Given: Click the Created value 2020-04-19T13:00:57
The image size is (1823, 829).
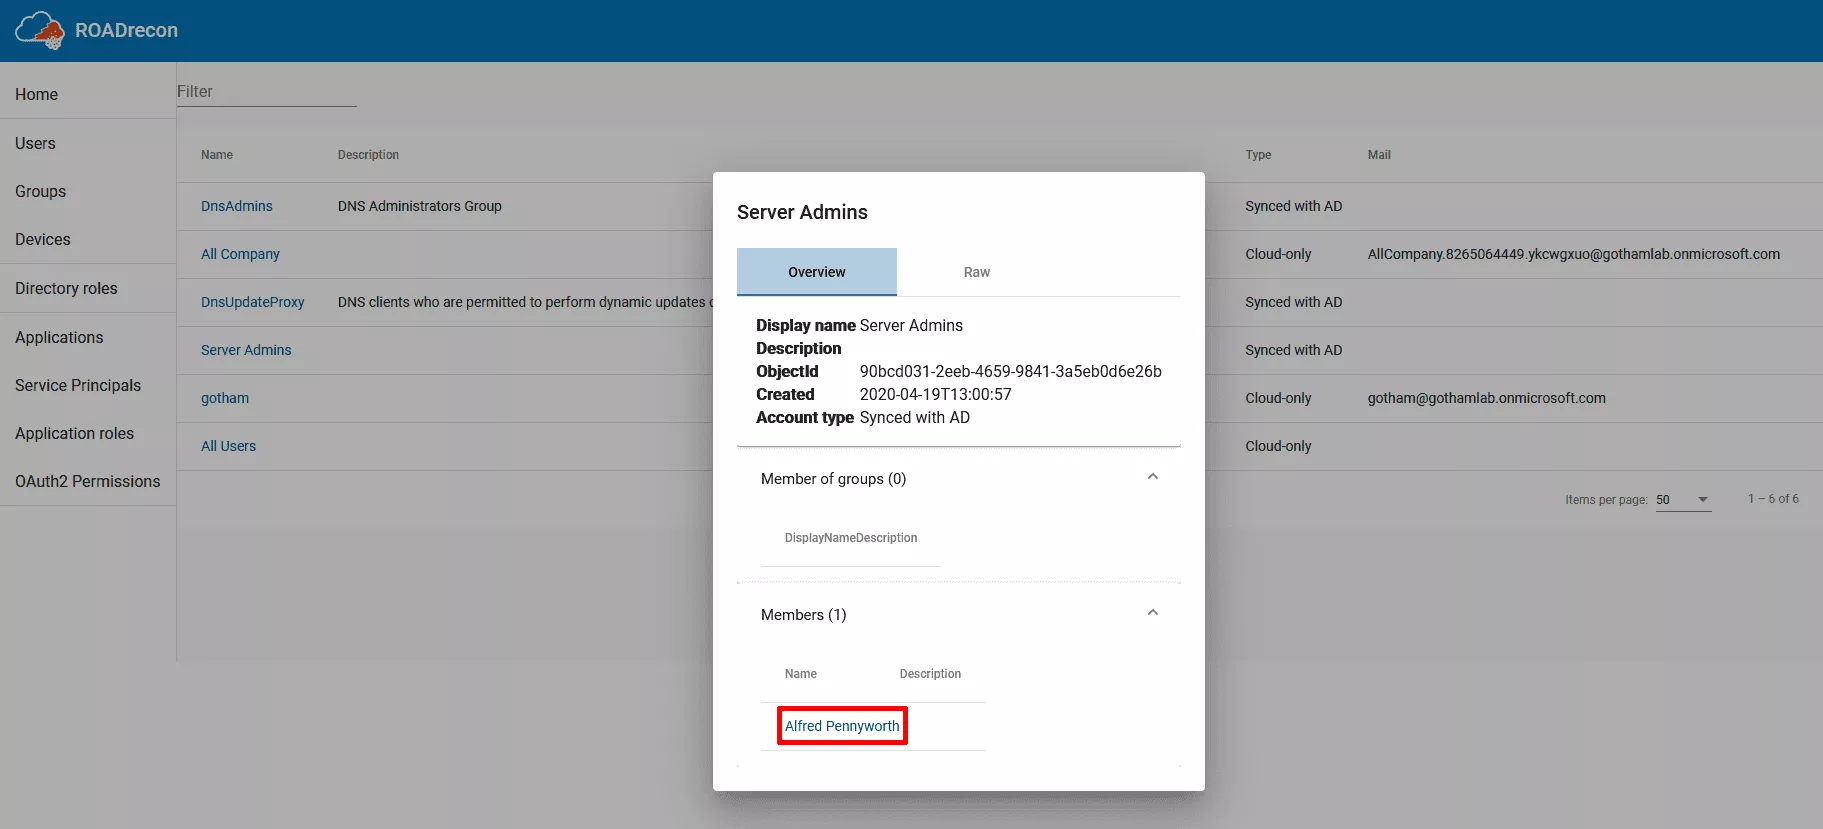Looking at the screenshot, I should 936,394.
